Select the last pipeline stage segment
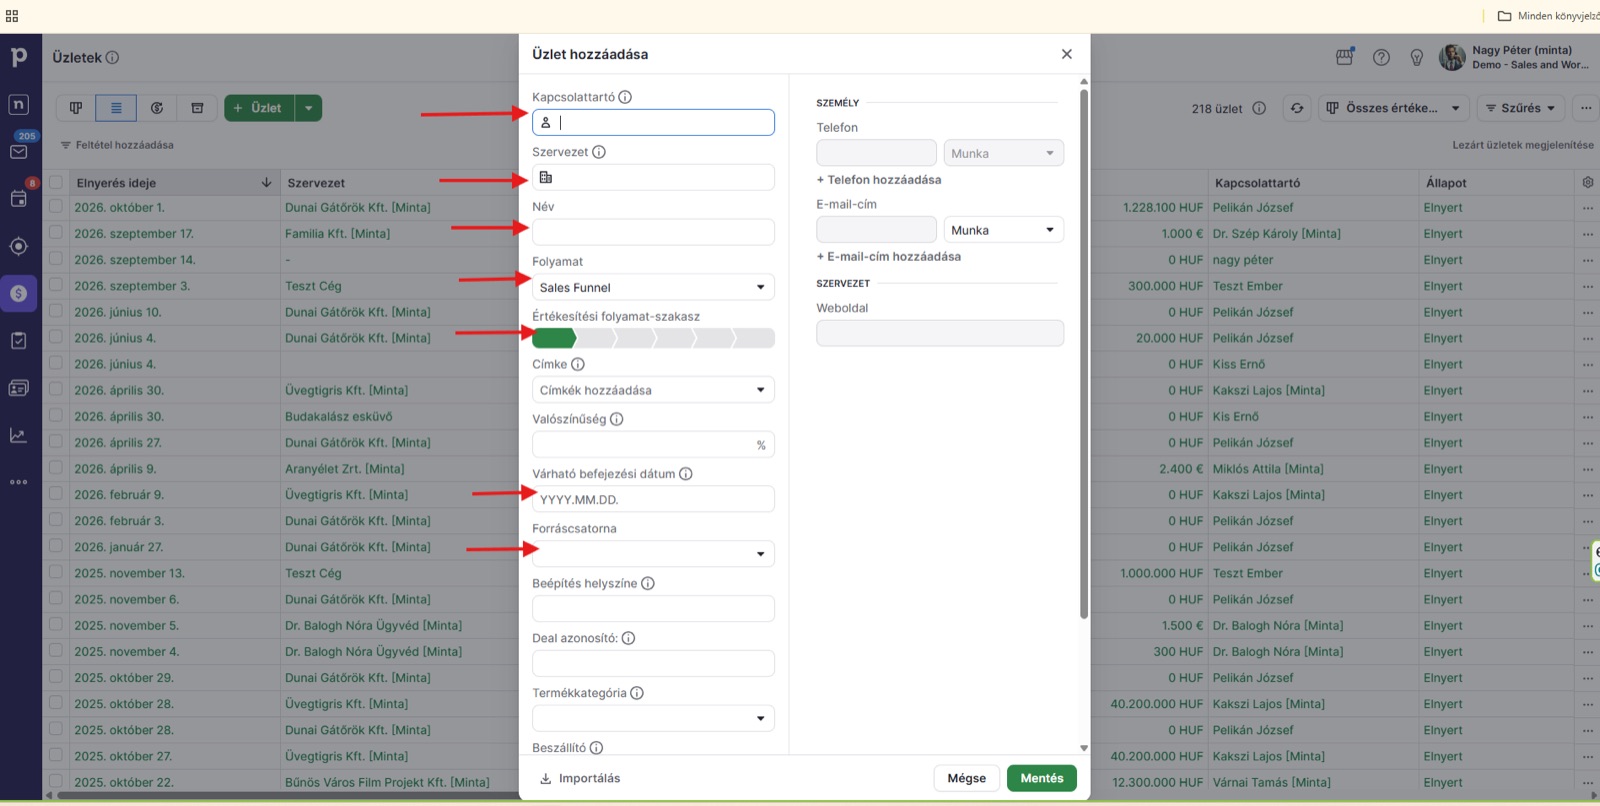The width and height of the screenshot is (1600, 806). coord(756,338)
